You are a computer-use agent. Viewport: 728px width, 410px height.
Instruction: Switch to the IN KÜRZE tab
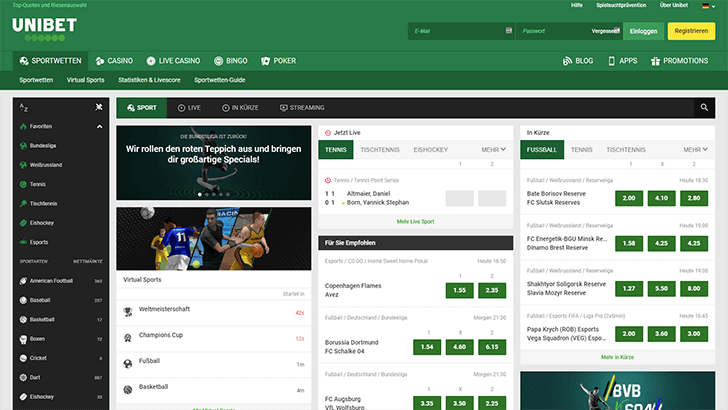coord(240,108)
